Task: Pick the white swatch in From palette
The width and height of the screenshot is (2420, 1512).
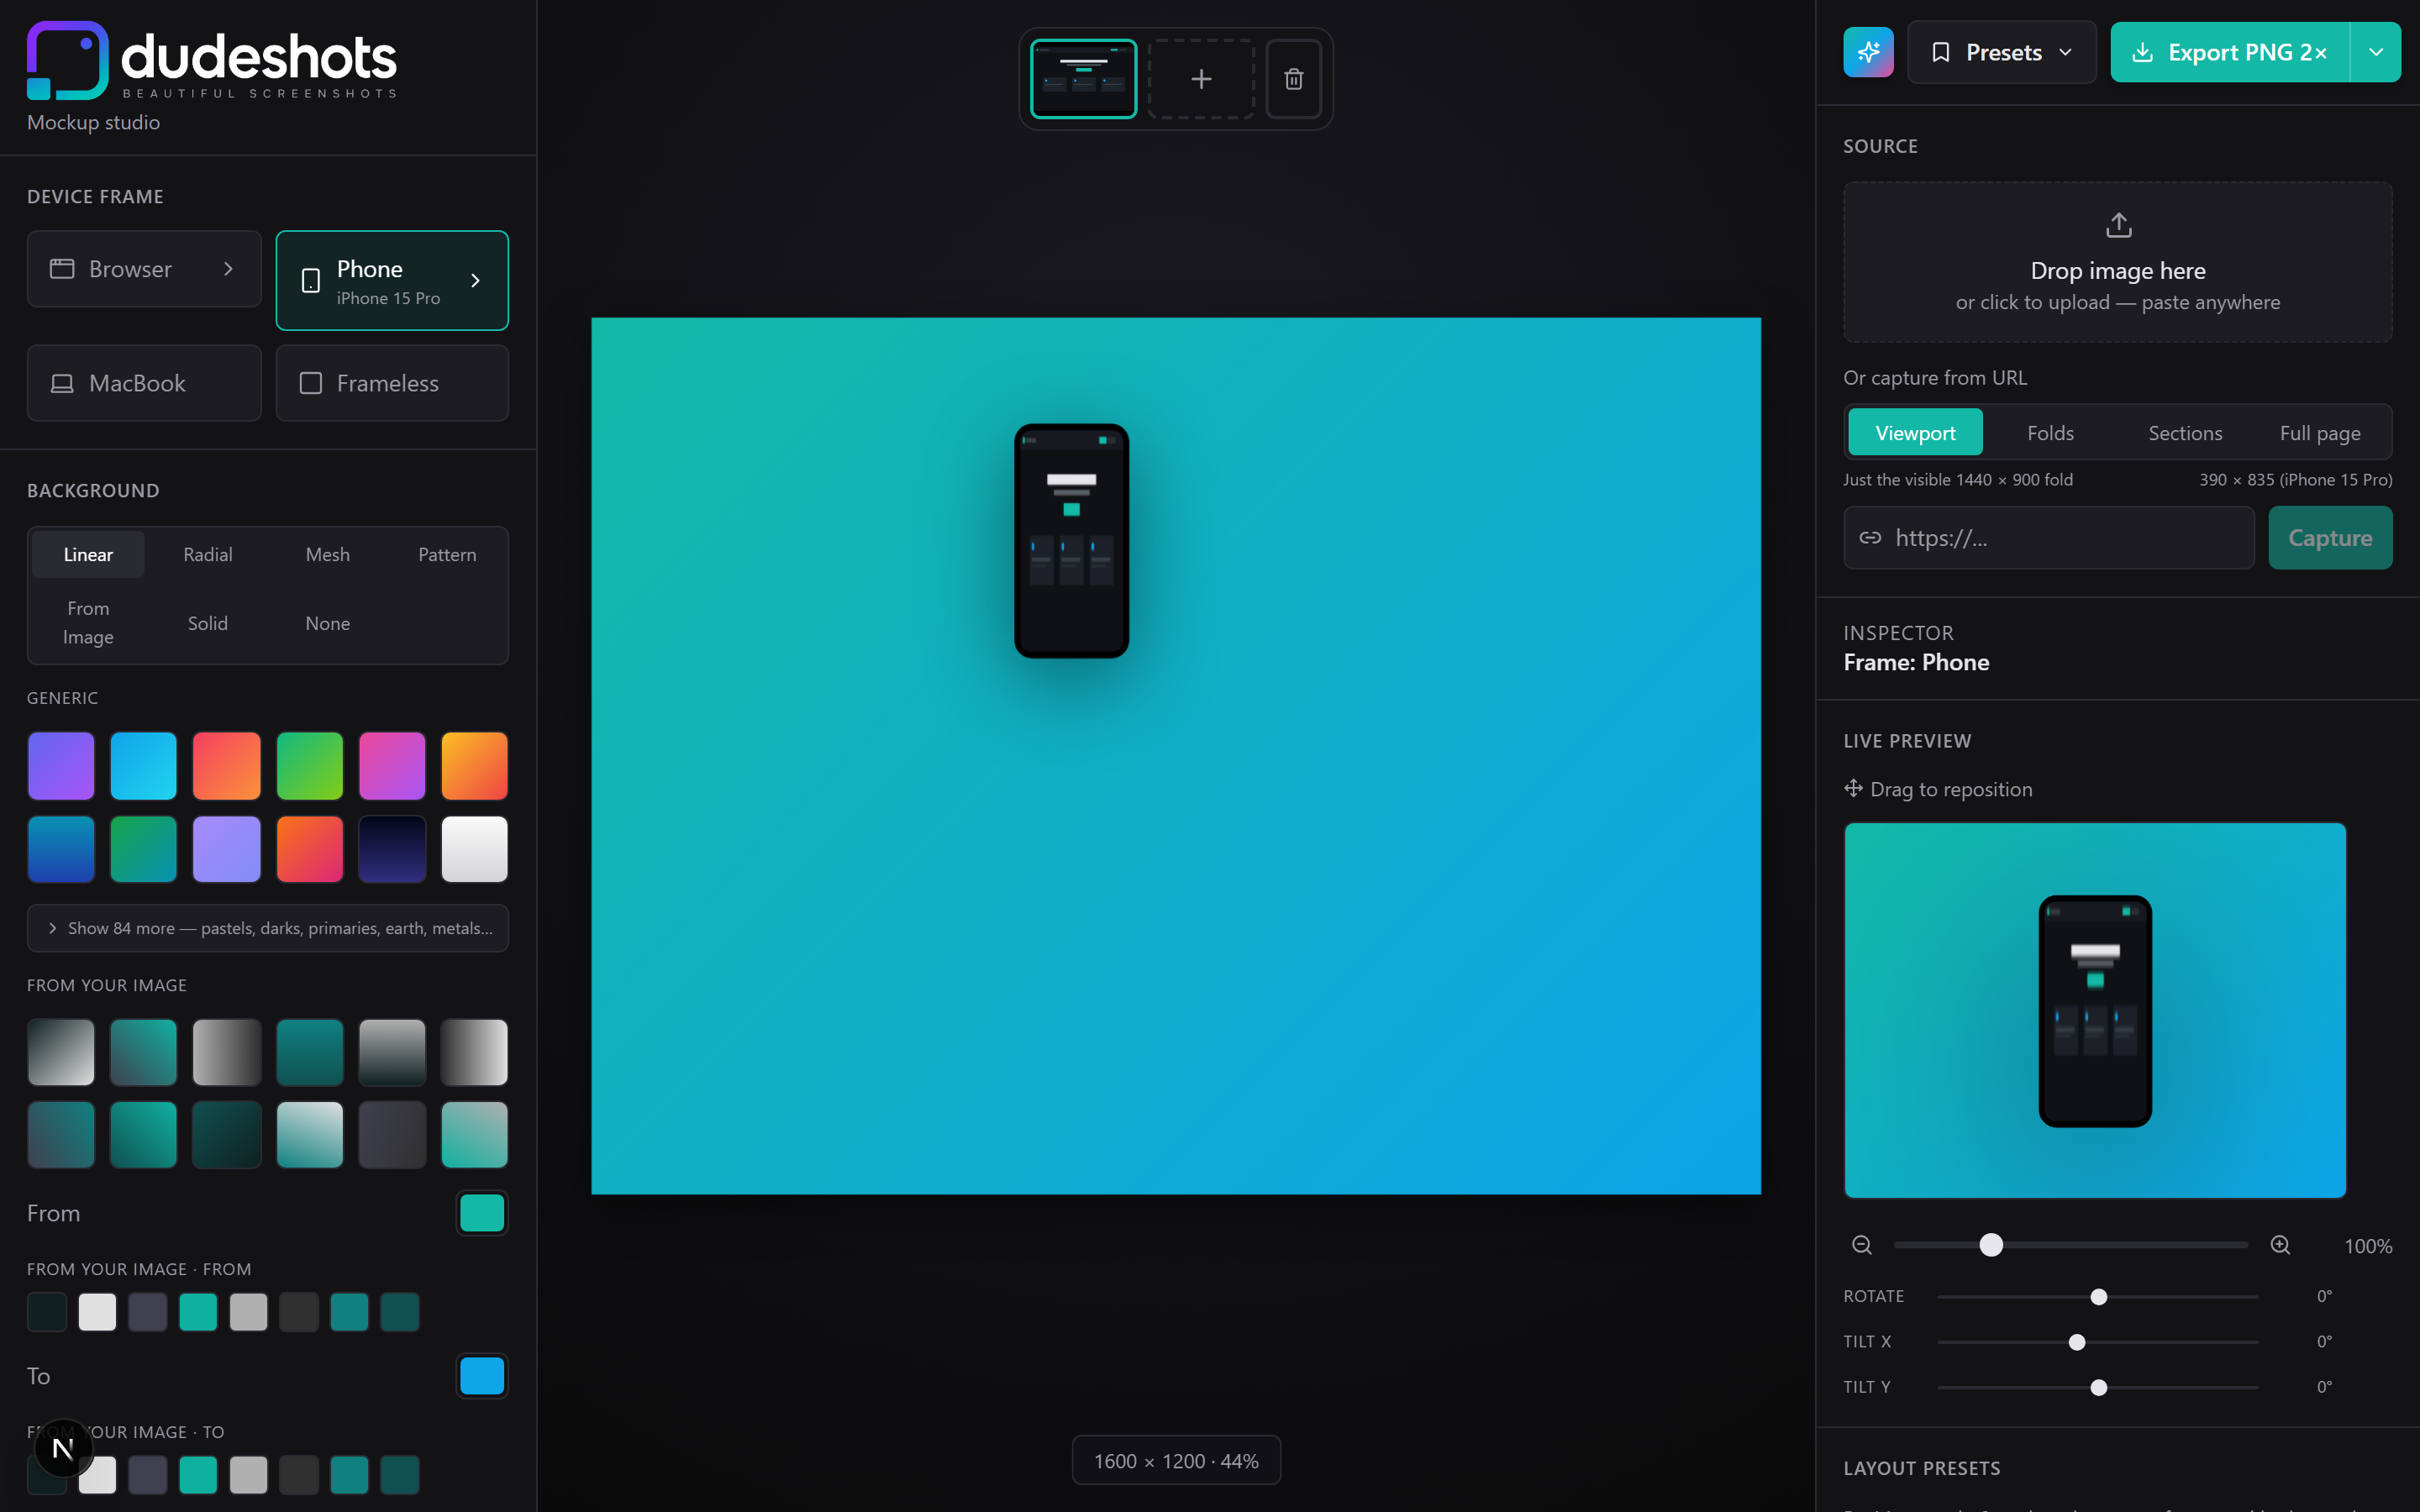Action: pos(97,1312)
